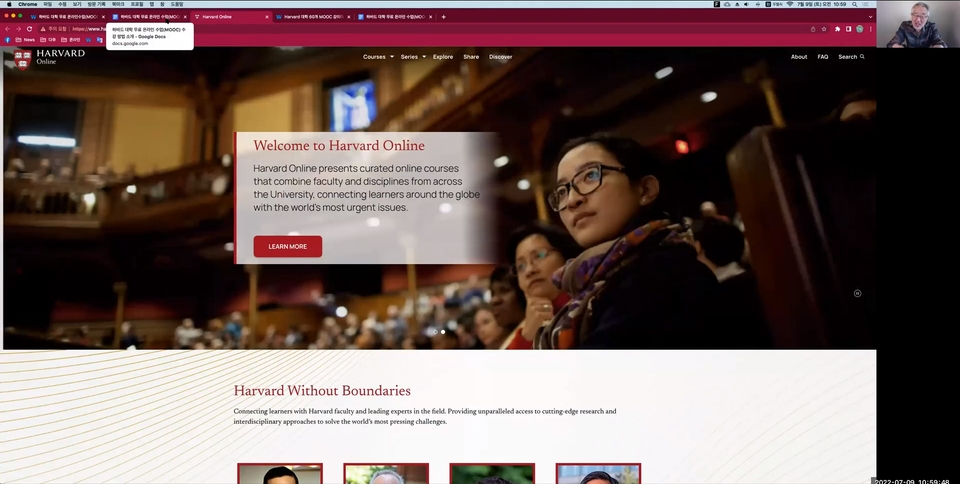Open the 수정 menu
The image size is (960, 484).
[x=62, y=4]
